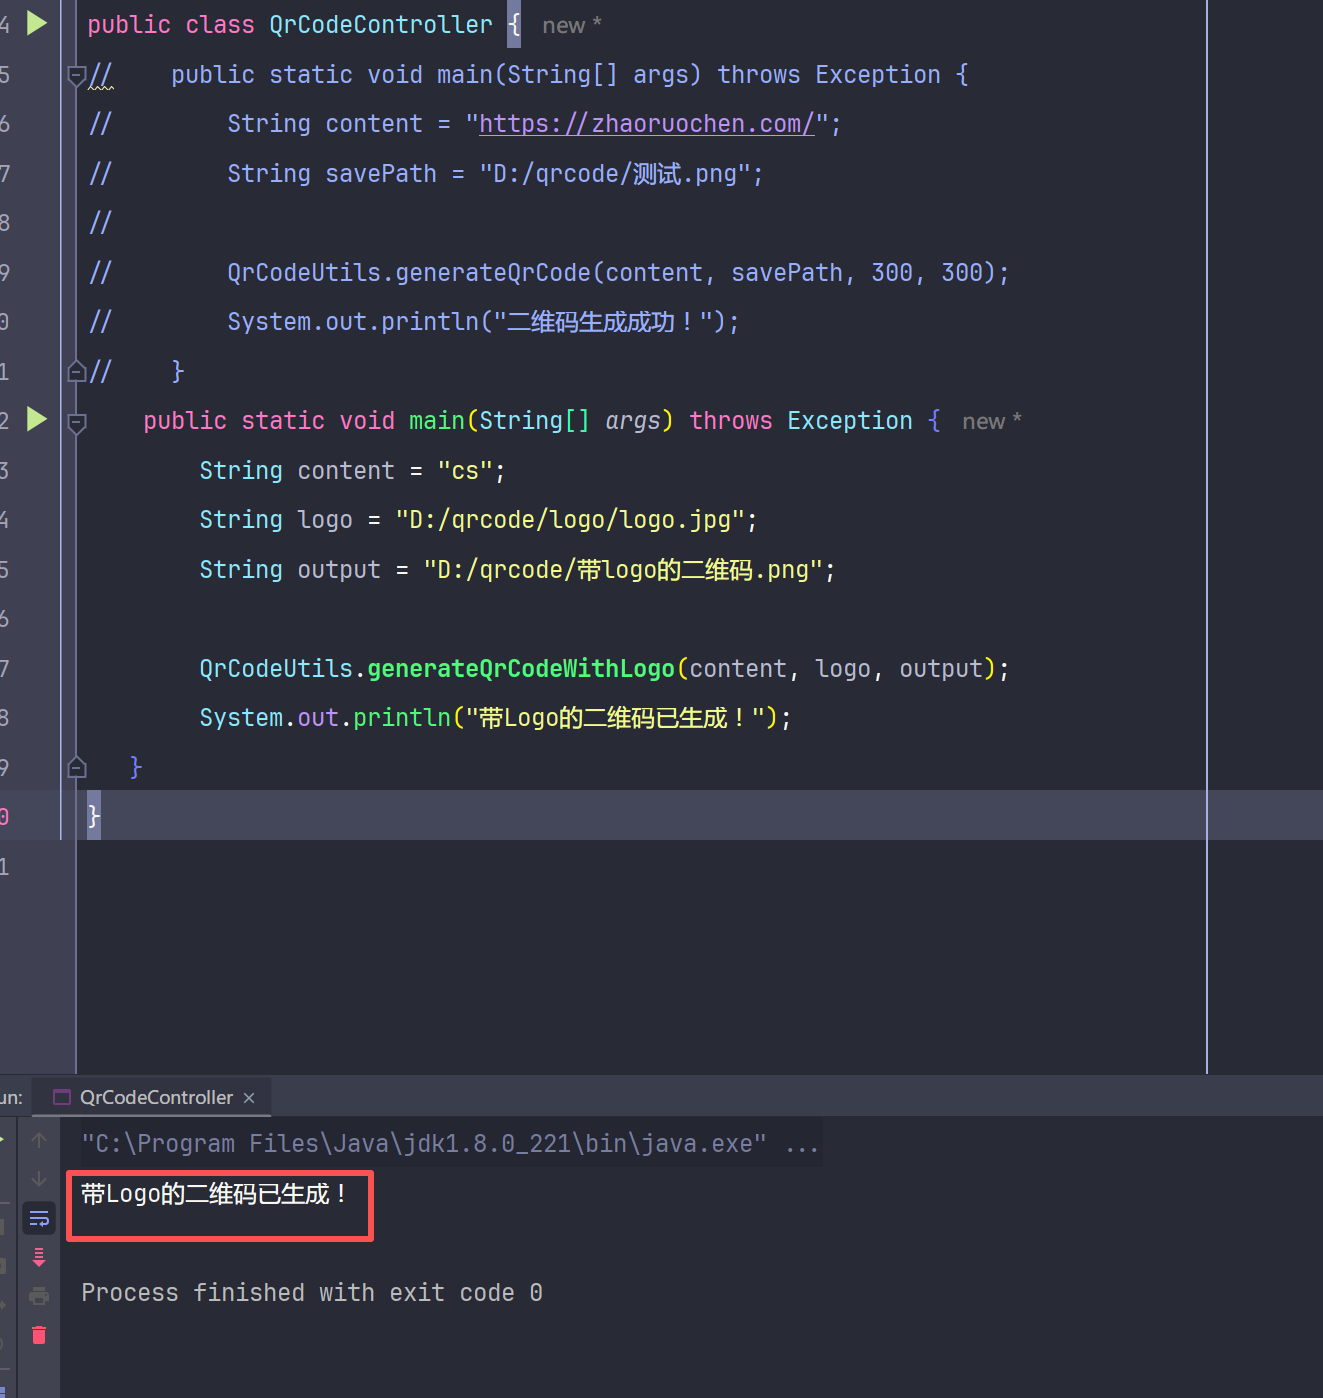Click the green run arrow beside active main method
Screen dimensions: 1323x1398
(37, 419)
